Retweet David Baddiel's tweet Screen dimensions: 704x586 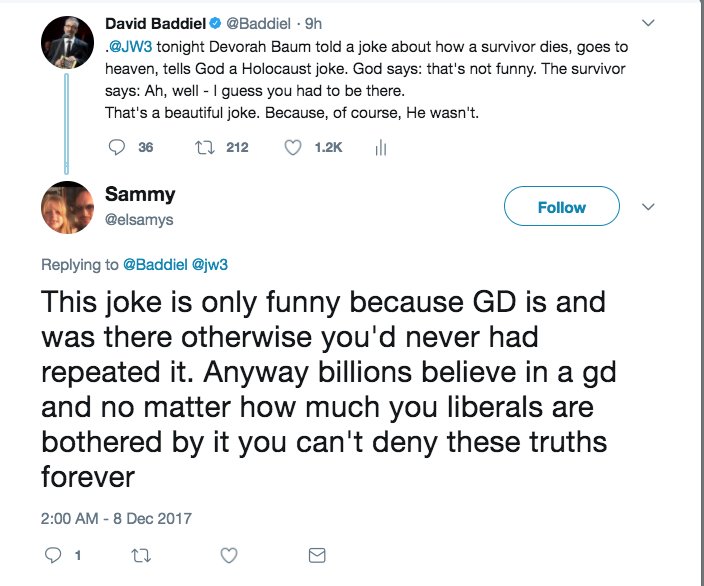pos(208,147)
